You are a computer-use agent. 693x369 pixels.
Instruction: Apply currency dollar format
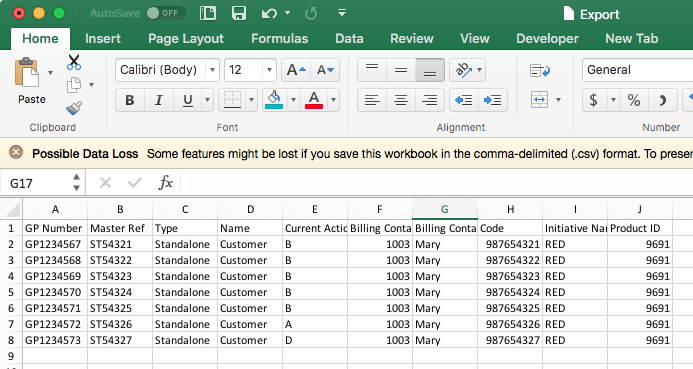(x=594, y=100)
